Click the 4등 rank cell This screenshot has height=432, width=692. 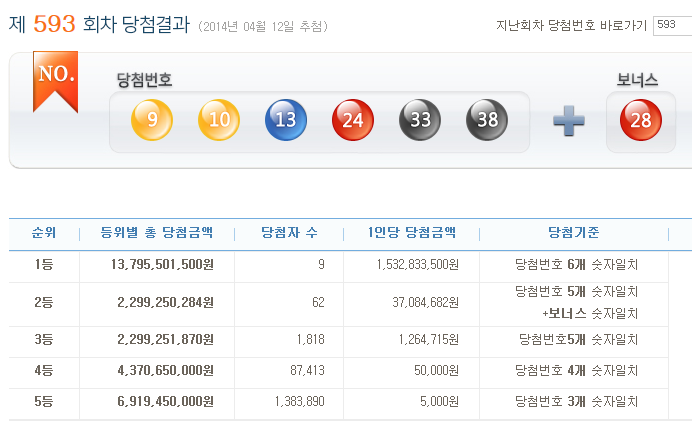pyautogui.click(x=44, y=370)
